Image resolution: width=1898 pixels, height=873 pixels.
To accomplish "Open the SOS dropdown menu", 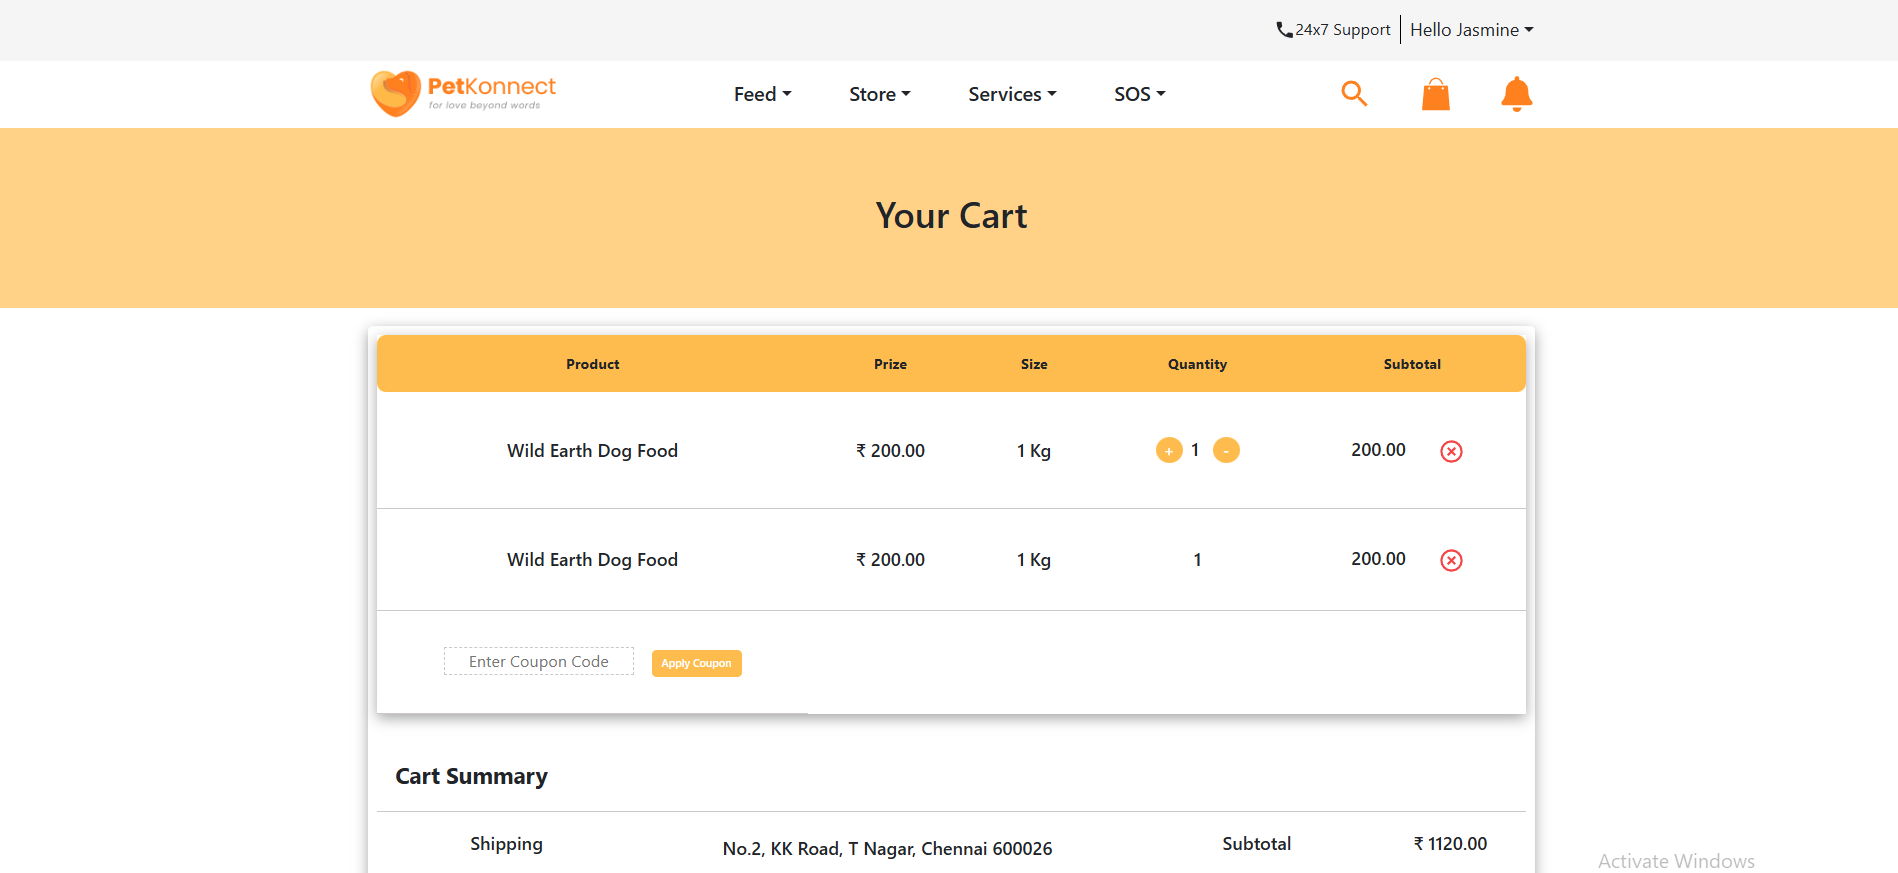I will point(1140,94).
